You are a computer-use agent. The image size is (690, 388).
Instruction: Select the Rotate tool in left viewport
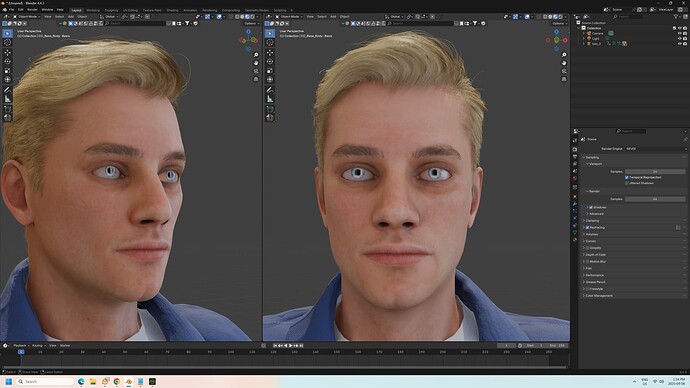[x=7, y=62]
